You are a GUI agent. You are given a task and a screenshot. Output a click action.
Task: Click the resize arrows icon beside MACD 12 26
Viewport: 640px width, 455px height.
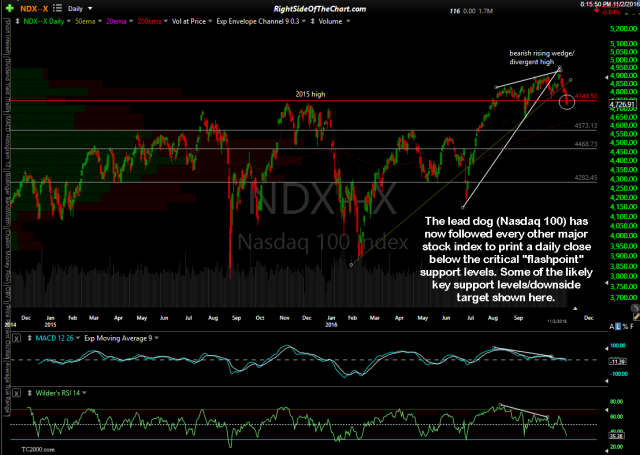pyautogui.click(x=29, y=338)
